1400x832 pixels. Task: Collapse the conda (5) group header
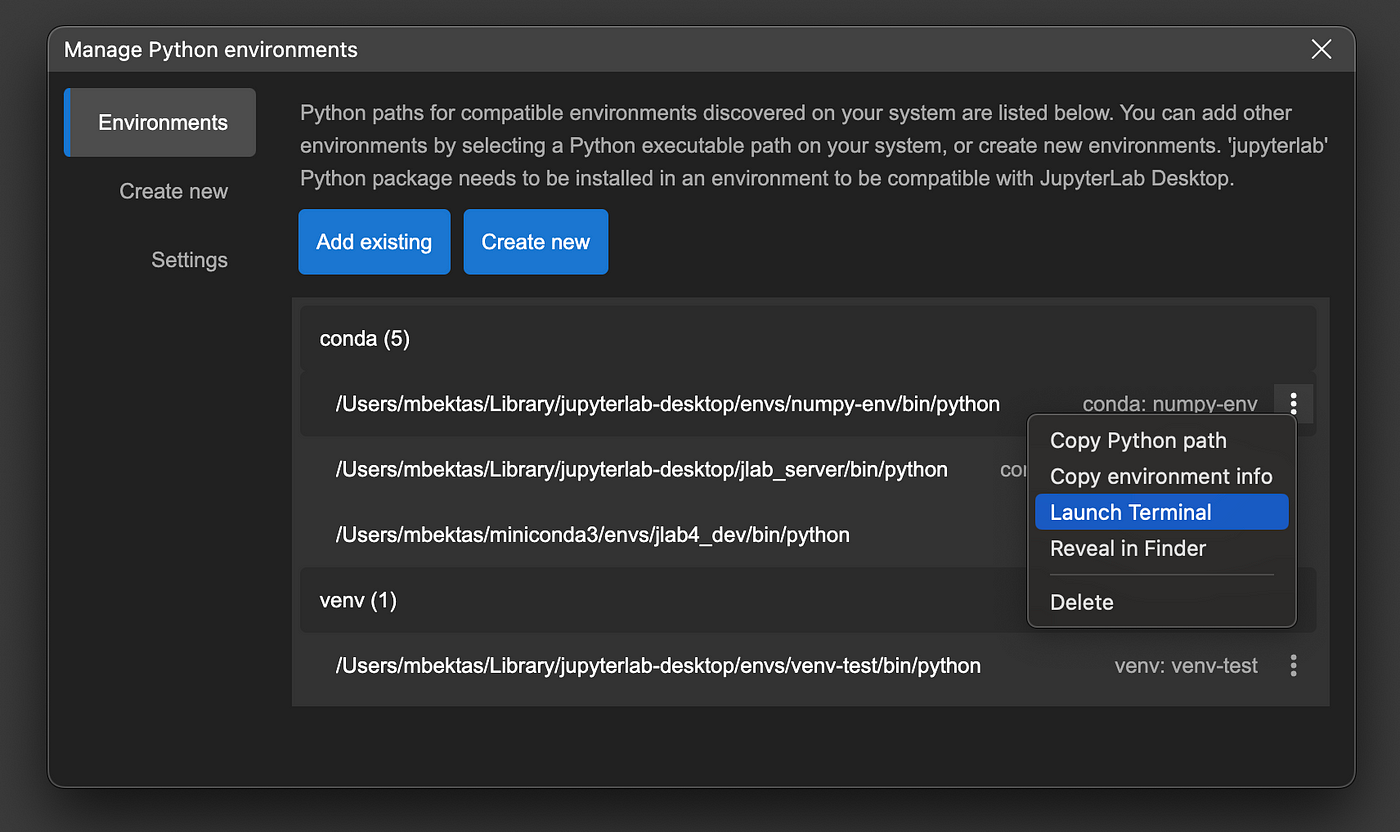tap(808, 338)
